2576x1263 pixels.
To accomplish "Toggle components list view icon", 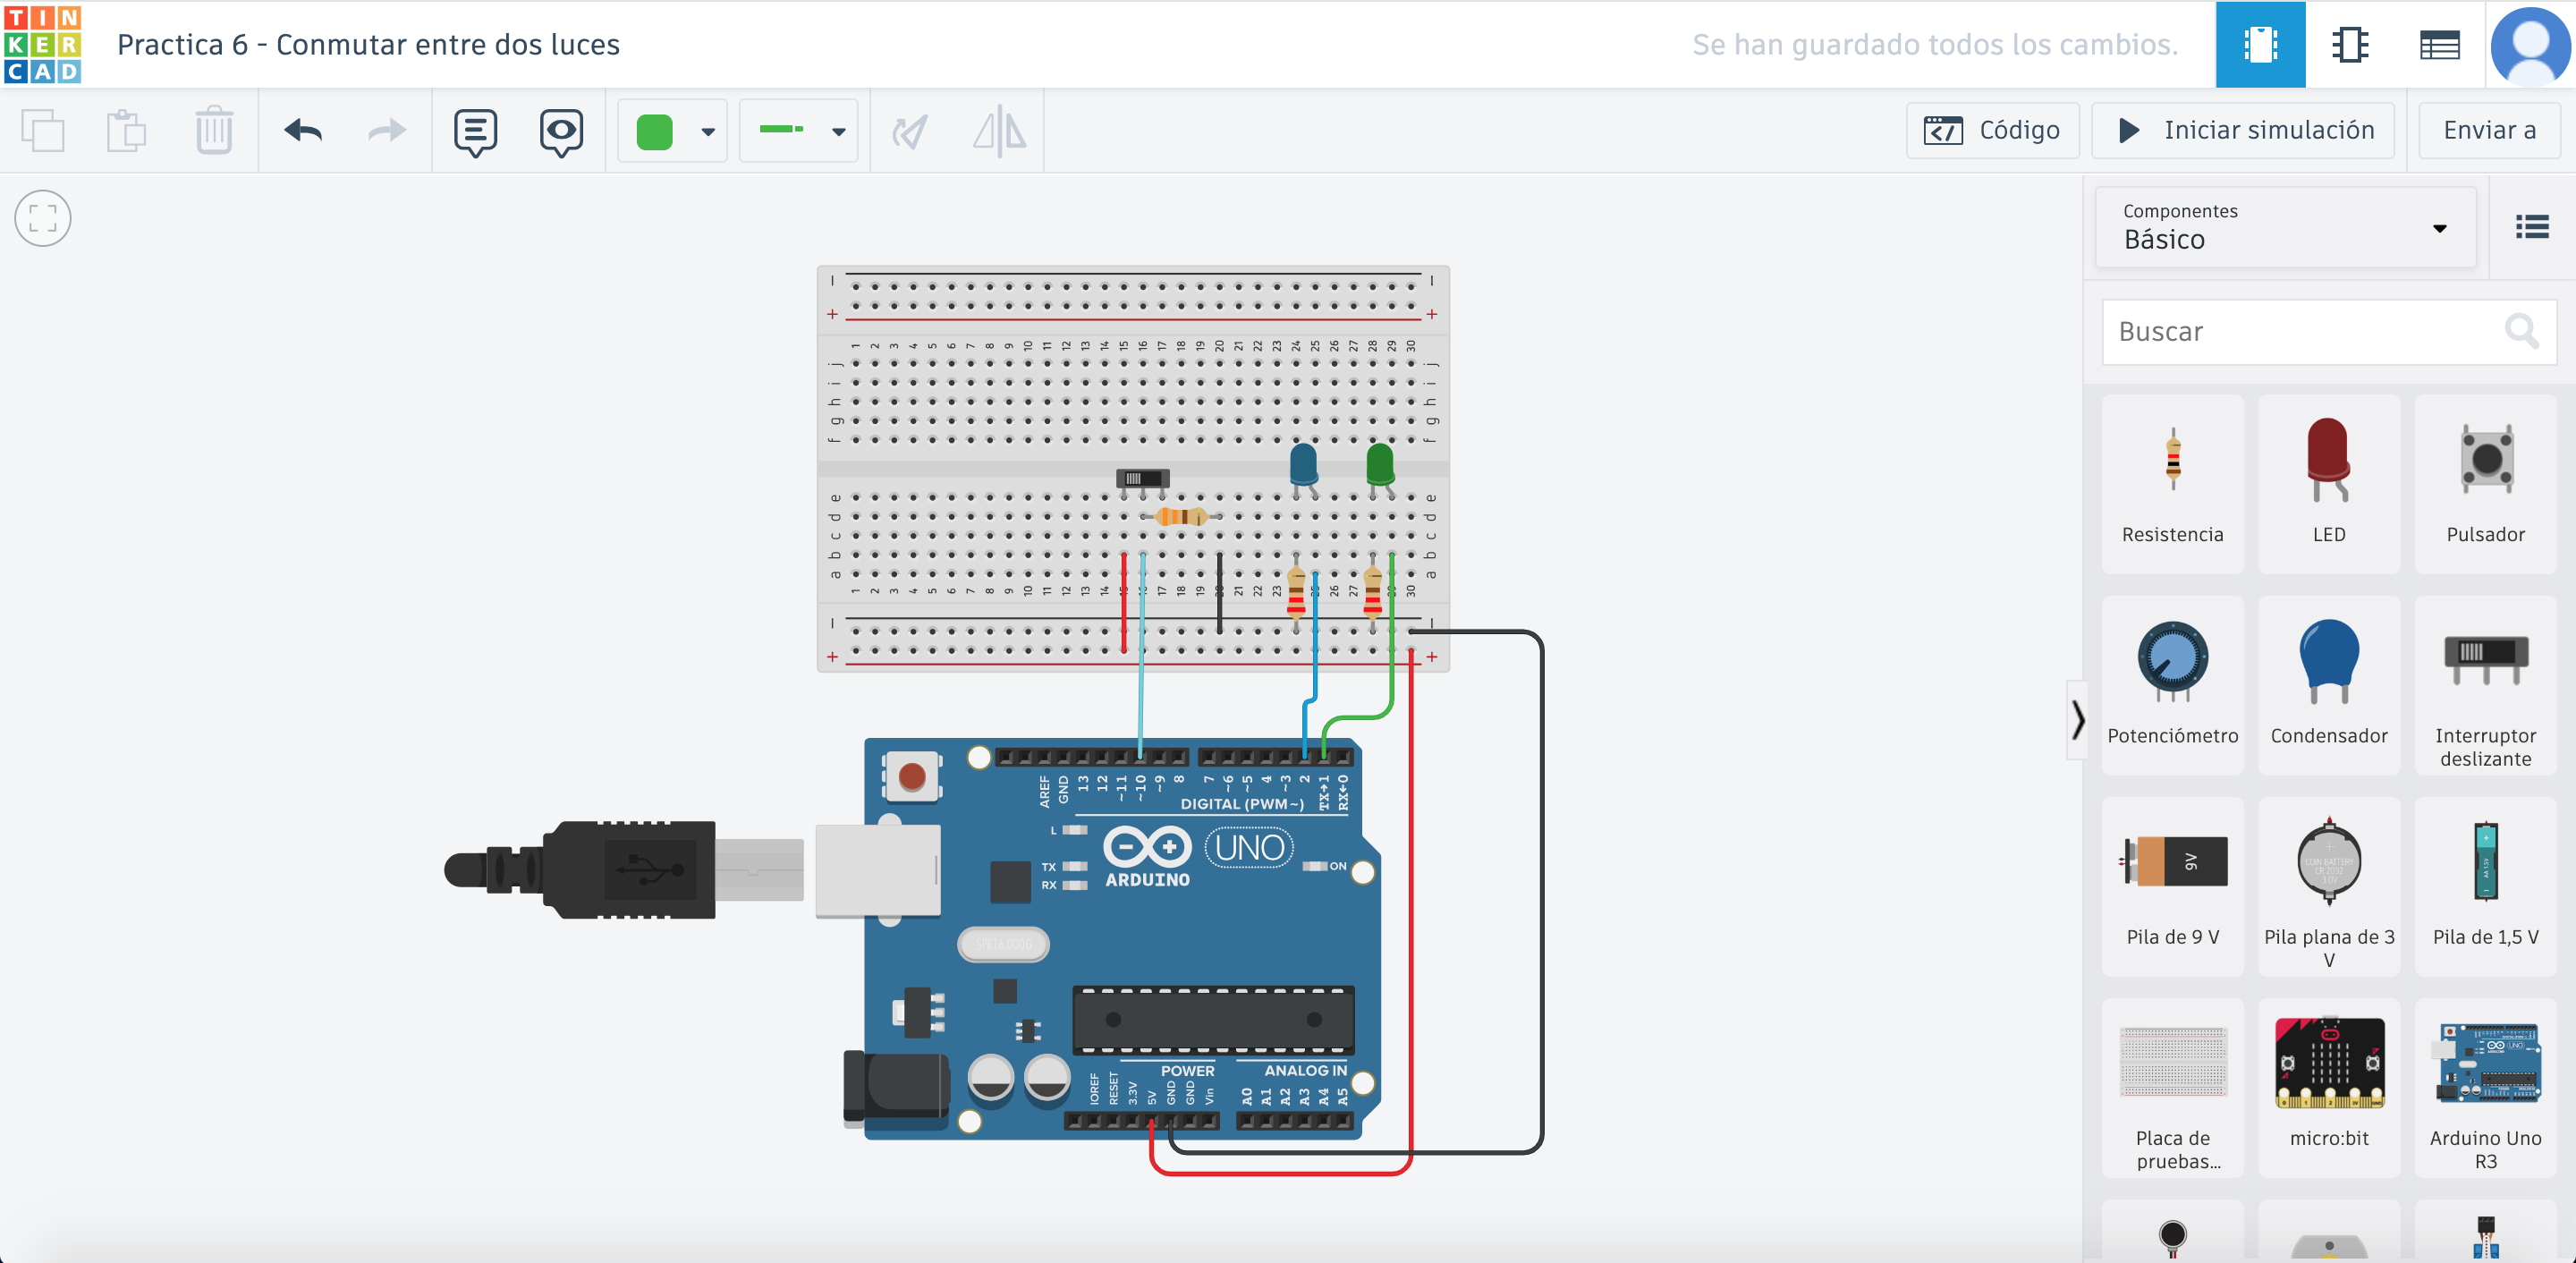I will (2531, 227).
